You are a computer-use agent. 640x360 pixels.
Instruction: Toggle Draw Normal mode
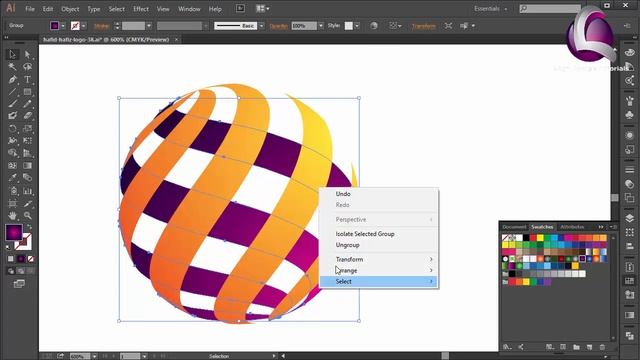(x=11, y=271)
